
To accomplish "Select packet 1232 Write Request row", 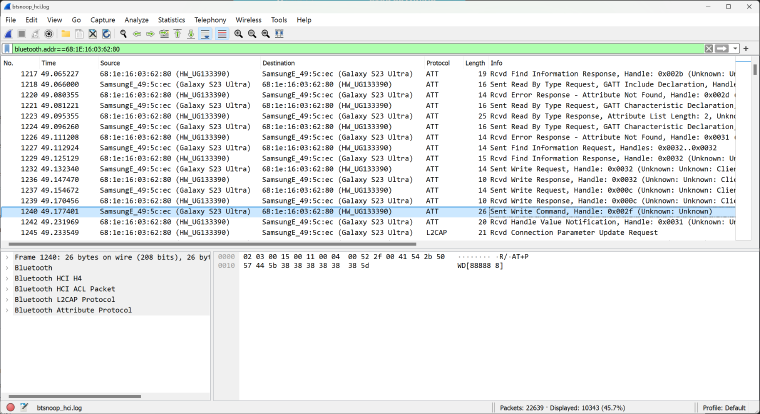I will tap(368, 169).
